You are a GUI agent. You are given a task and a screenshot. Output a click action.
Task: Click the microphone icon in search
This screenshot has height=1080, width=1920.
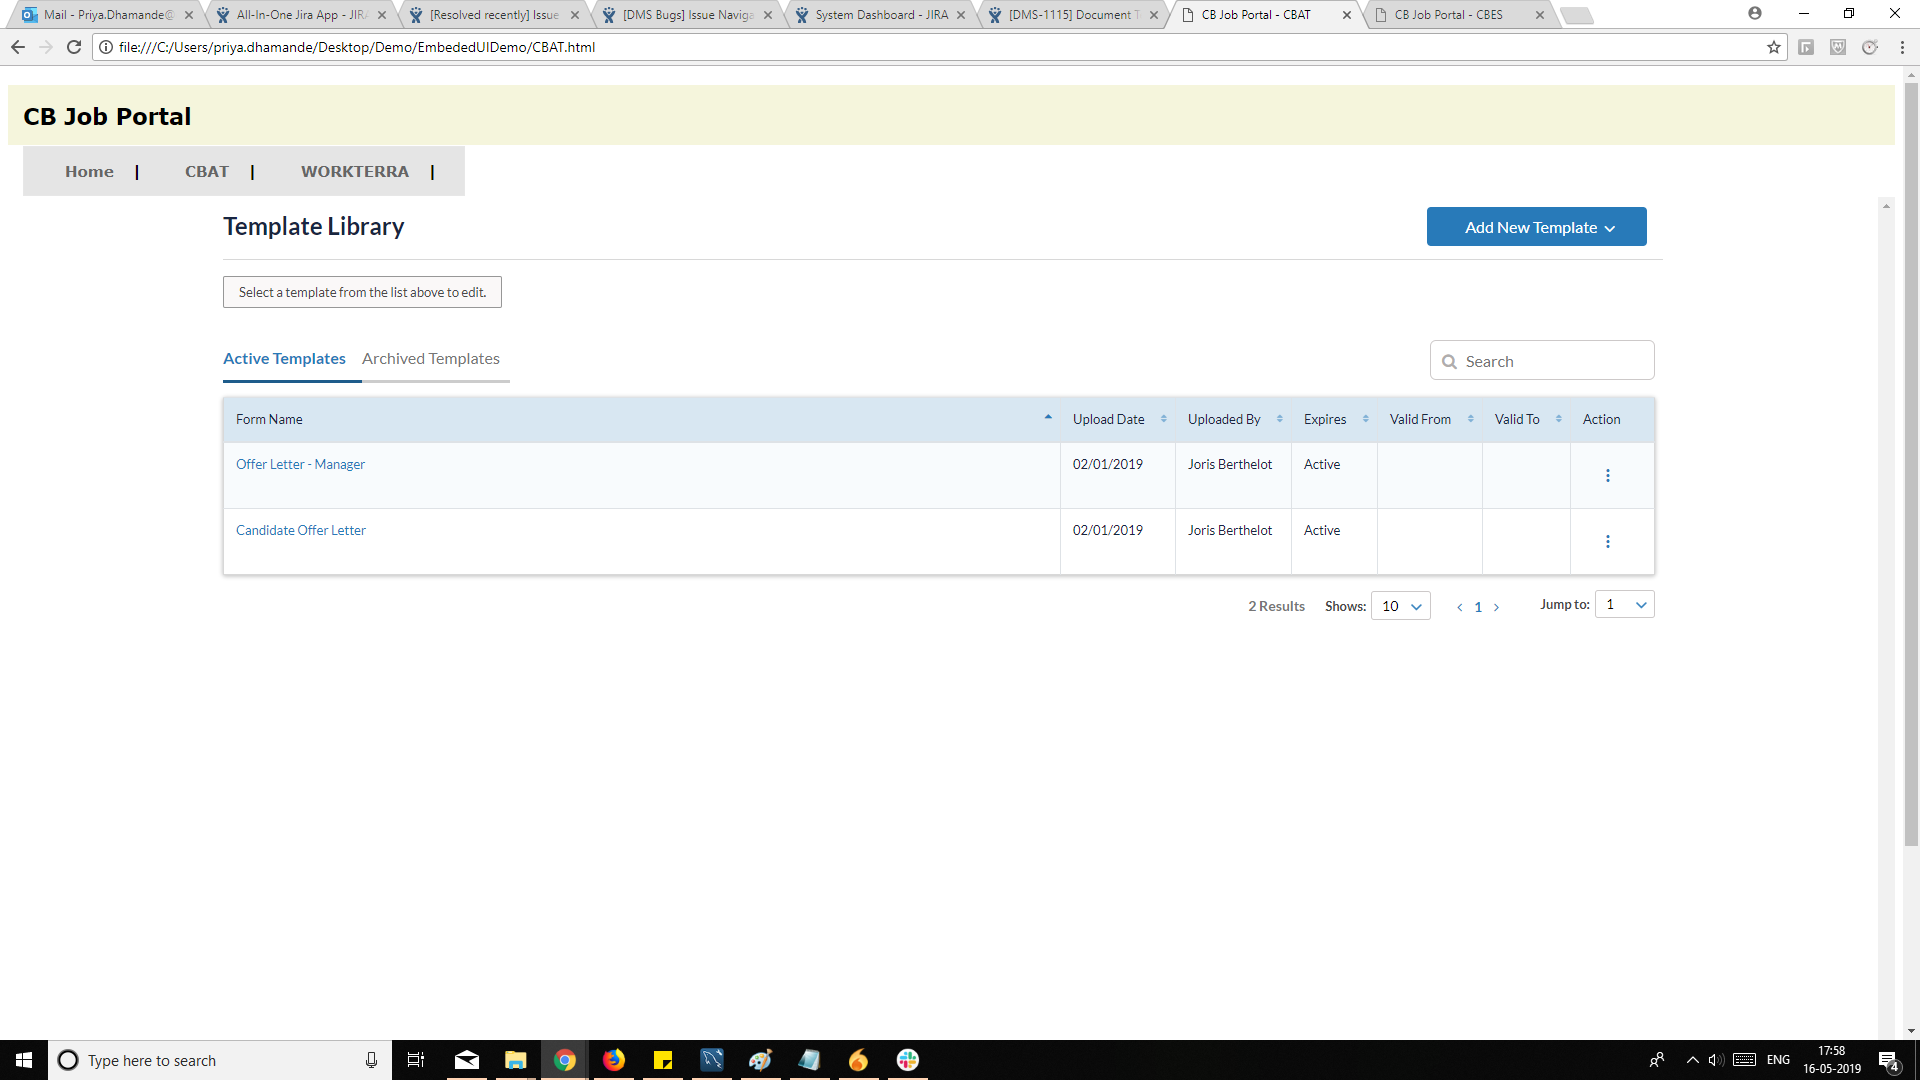(x=371, y=1060)
